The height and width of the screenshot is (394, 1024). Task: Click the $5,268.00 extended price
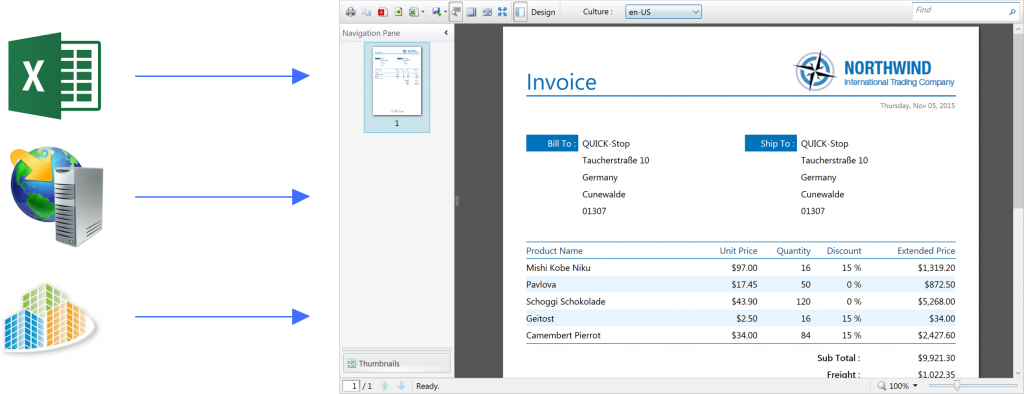coord(936,302)
